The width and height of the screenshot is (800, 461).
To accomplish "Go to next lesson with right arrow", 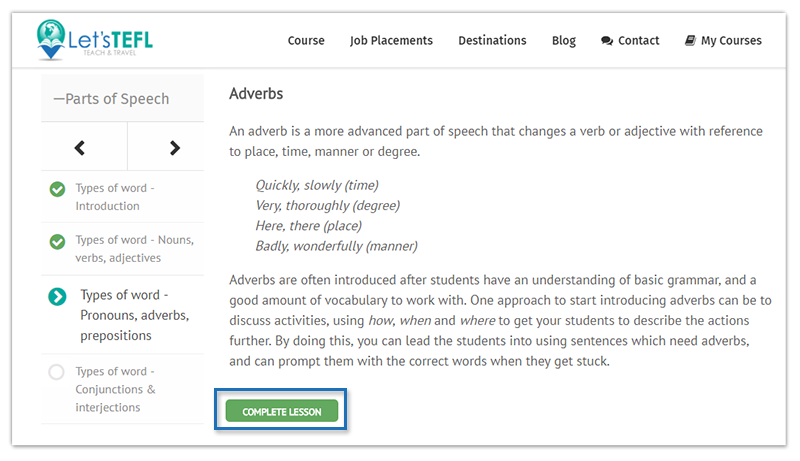I will [x=174, y=148].
